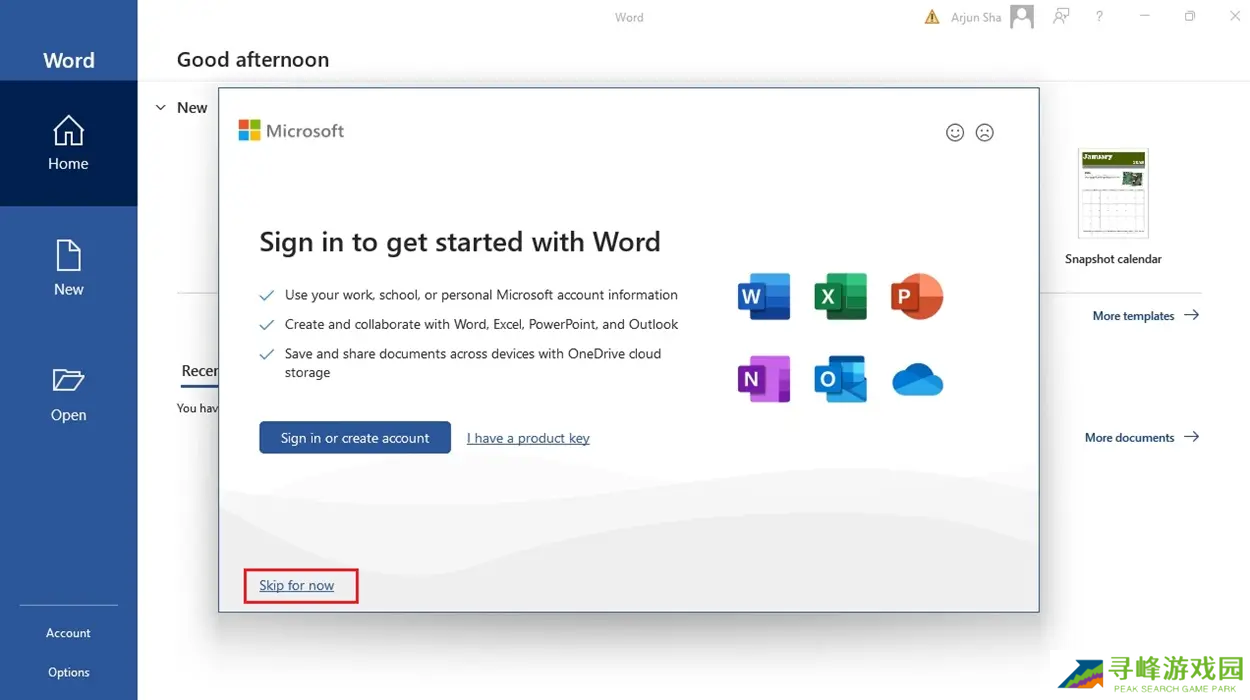This screenshot has height=700, width=1250.
Task: Click Skip for now link
Action: (296, 585)
